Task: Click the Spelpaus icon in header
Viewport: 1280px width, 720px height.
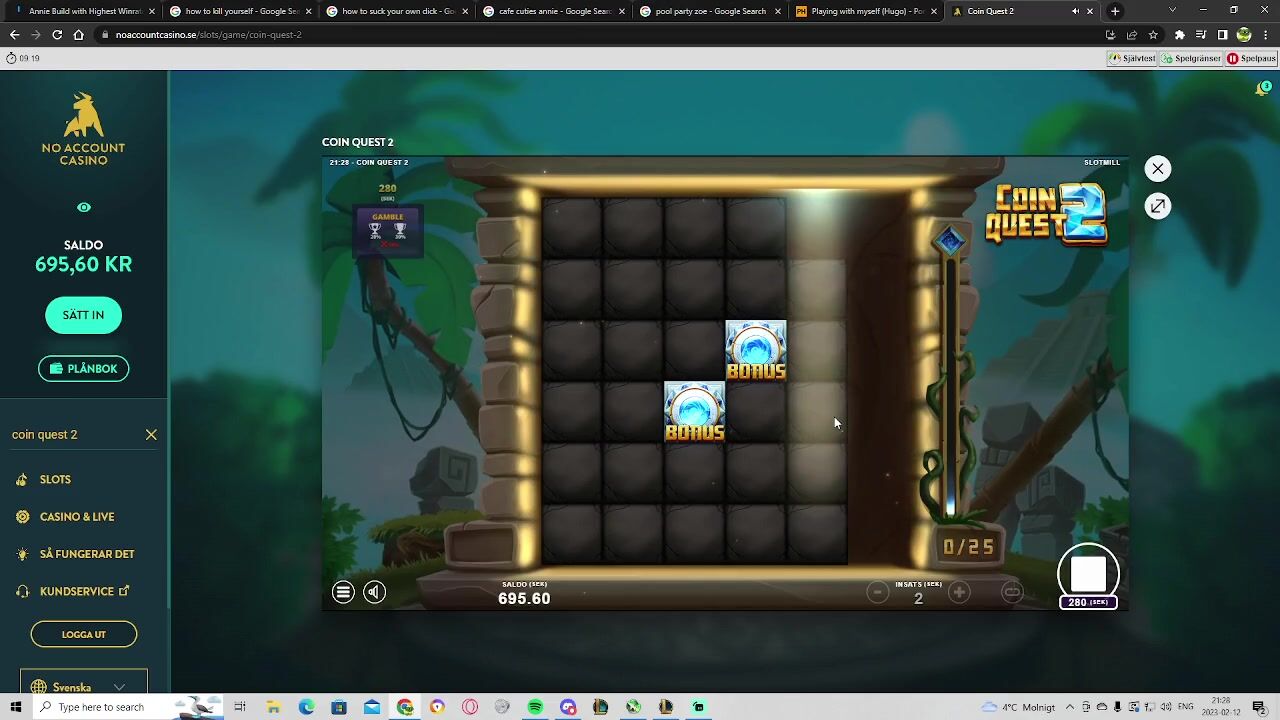Action: point(1251,58)
